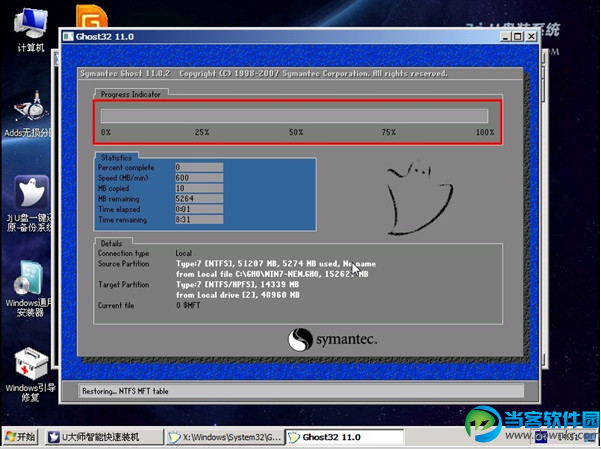
Task: Click the Ghost32 title bar window icon
Action: coord(68,38)
